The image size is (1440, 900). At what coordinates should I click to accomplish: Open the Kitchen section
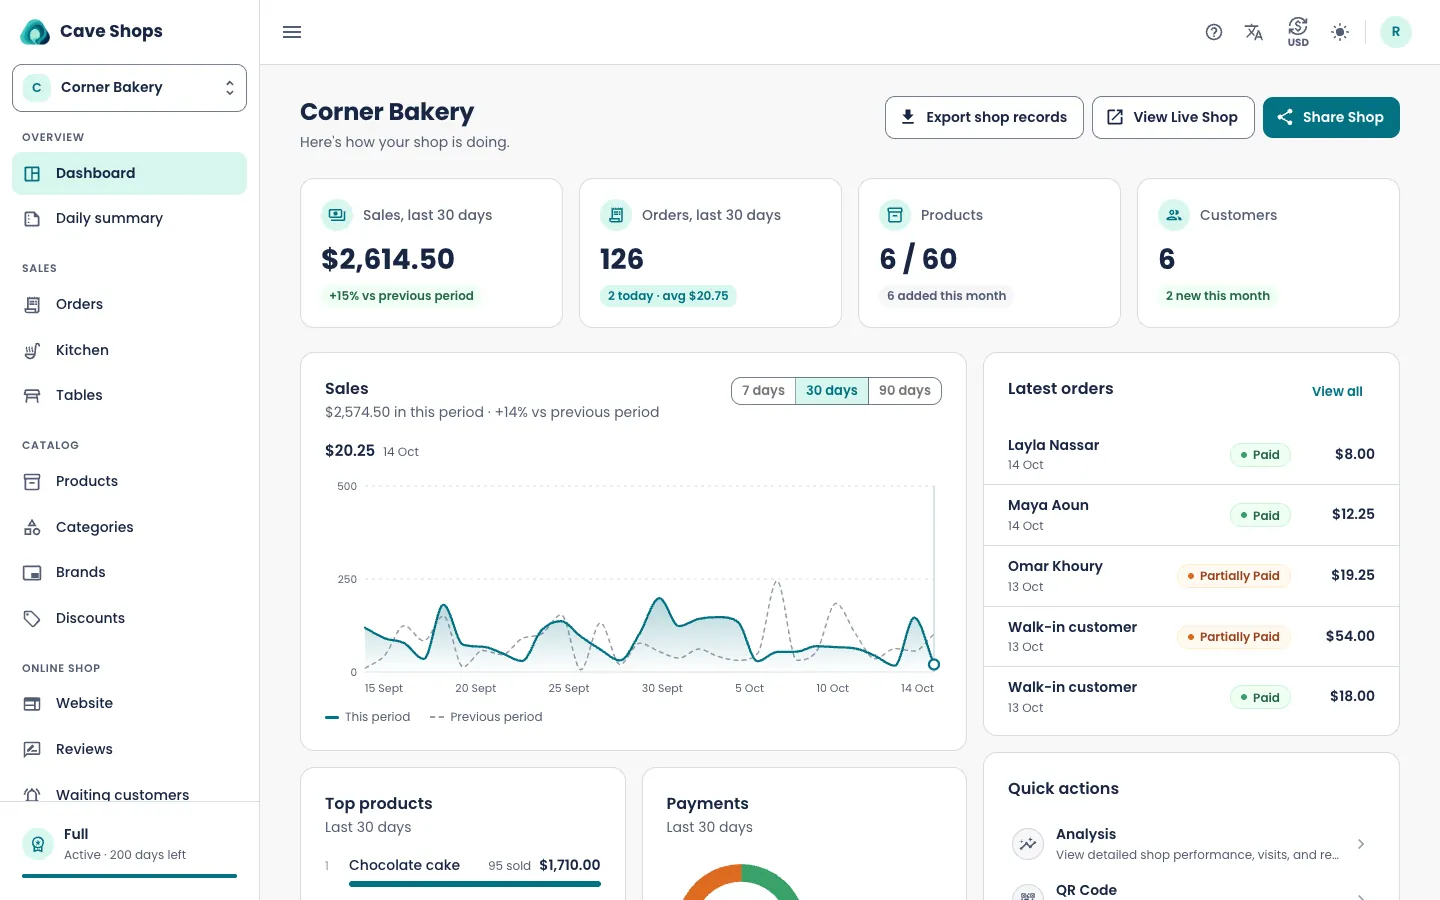coord(130,350)
